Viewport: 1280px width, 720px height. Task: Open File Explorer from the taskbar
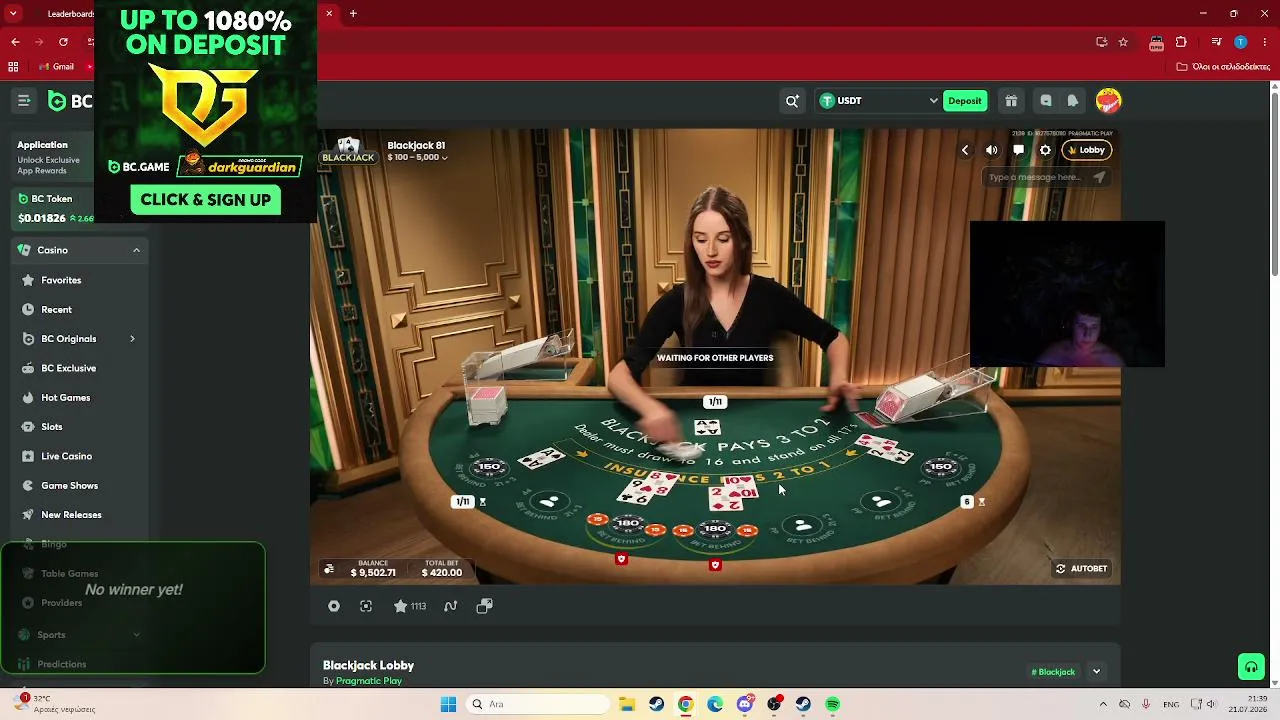click(626, 704)
